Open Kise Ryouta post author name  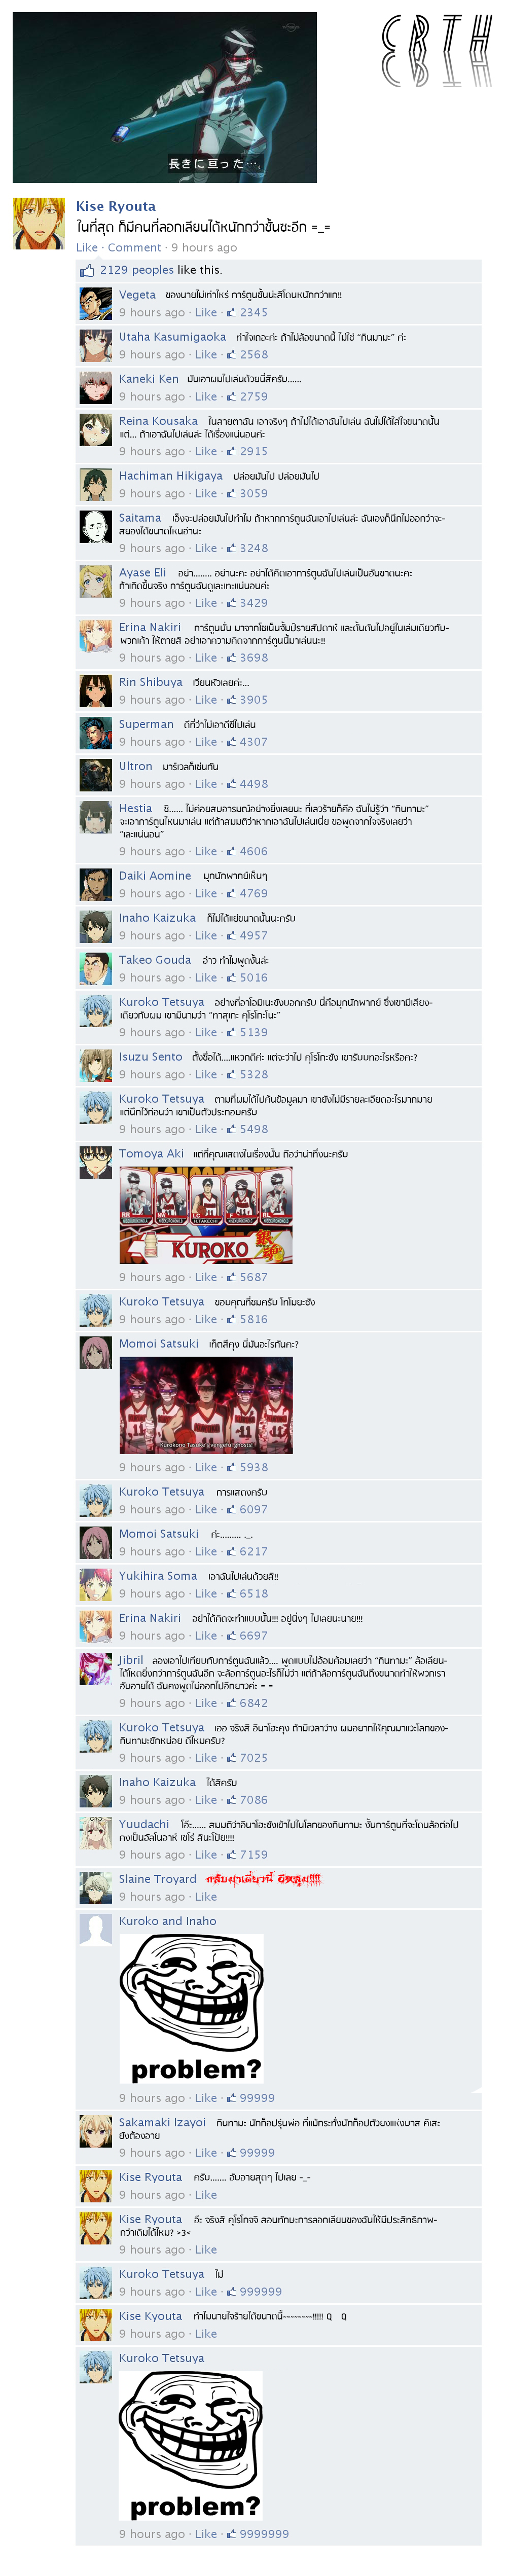[116, 206]
